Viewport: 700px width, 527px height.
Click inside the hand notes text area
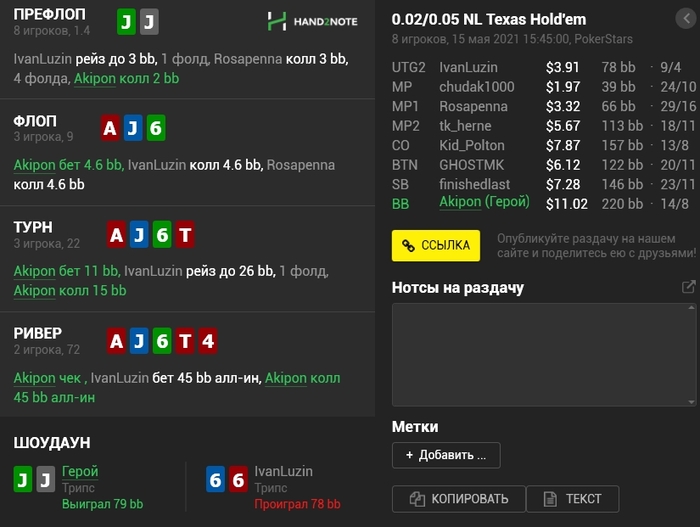544,355
